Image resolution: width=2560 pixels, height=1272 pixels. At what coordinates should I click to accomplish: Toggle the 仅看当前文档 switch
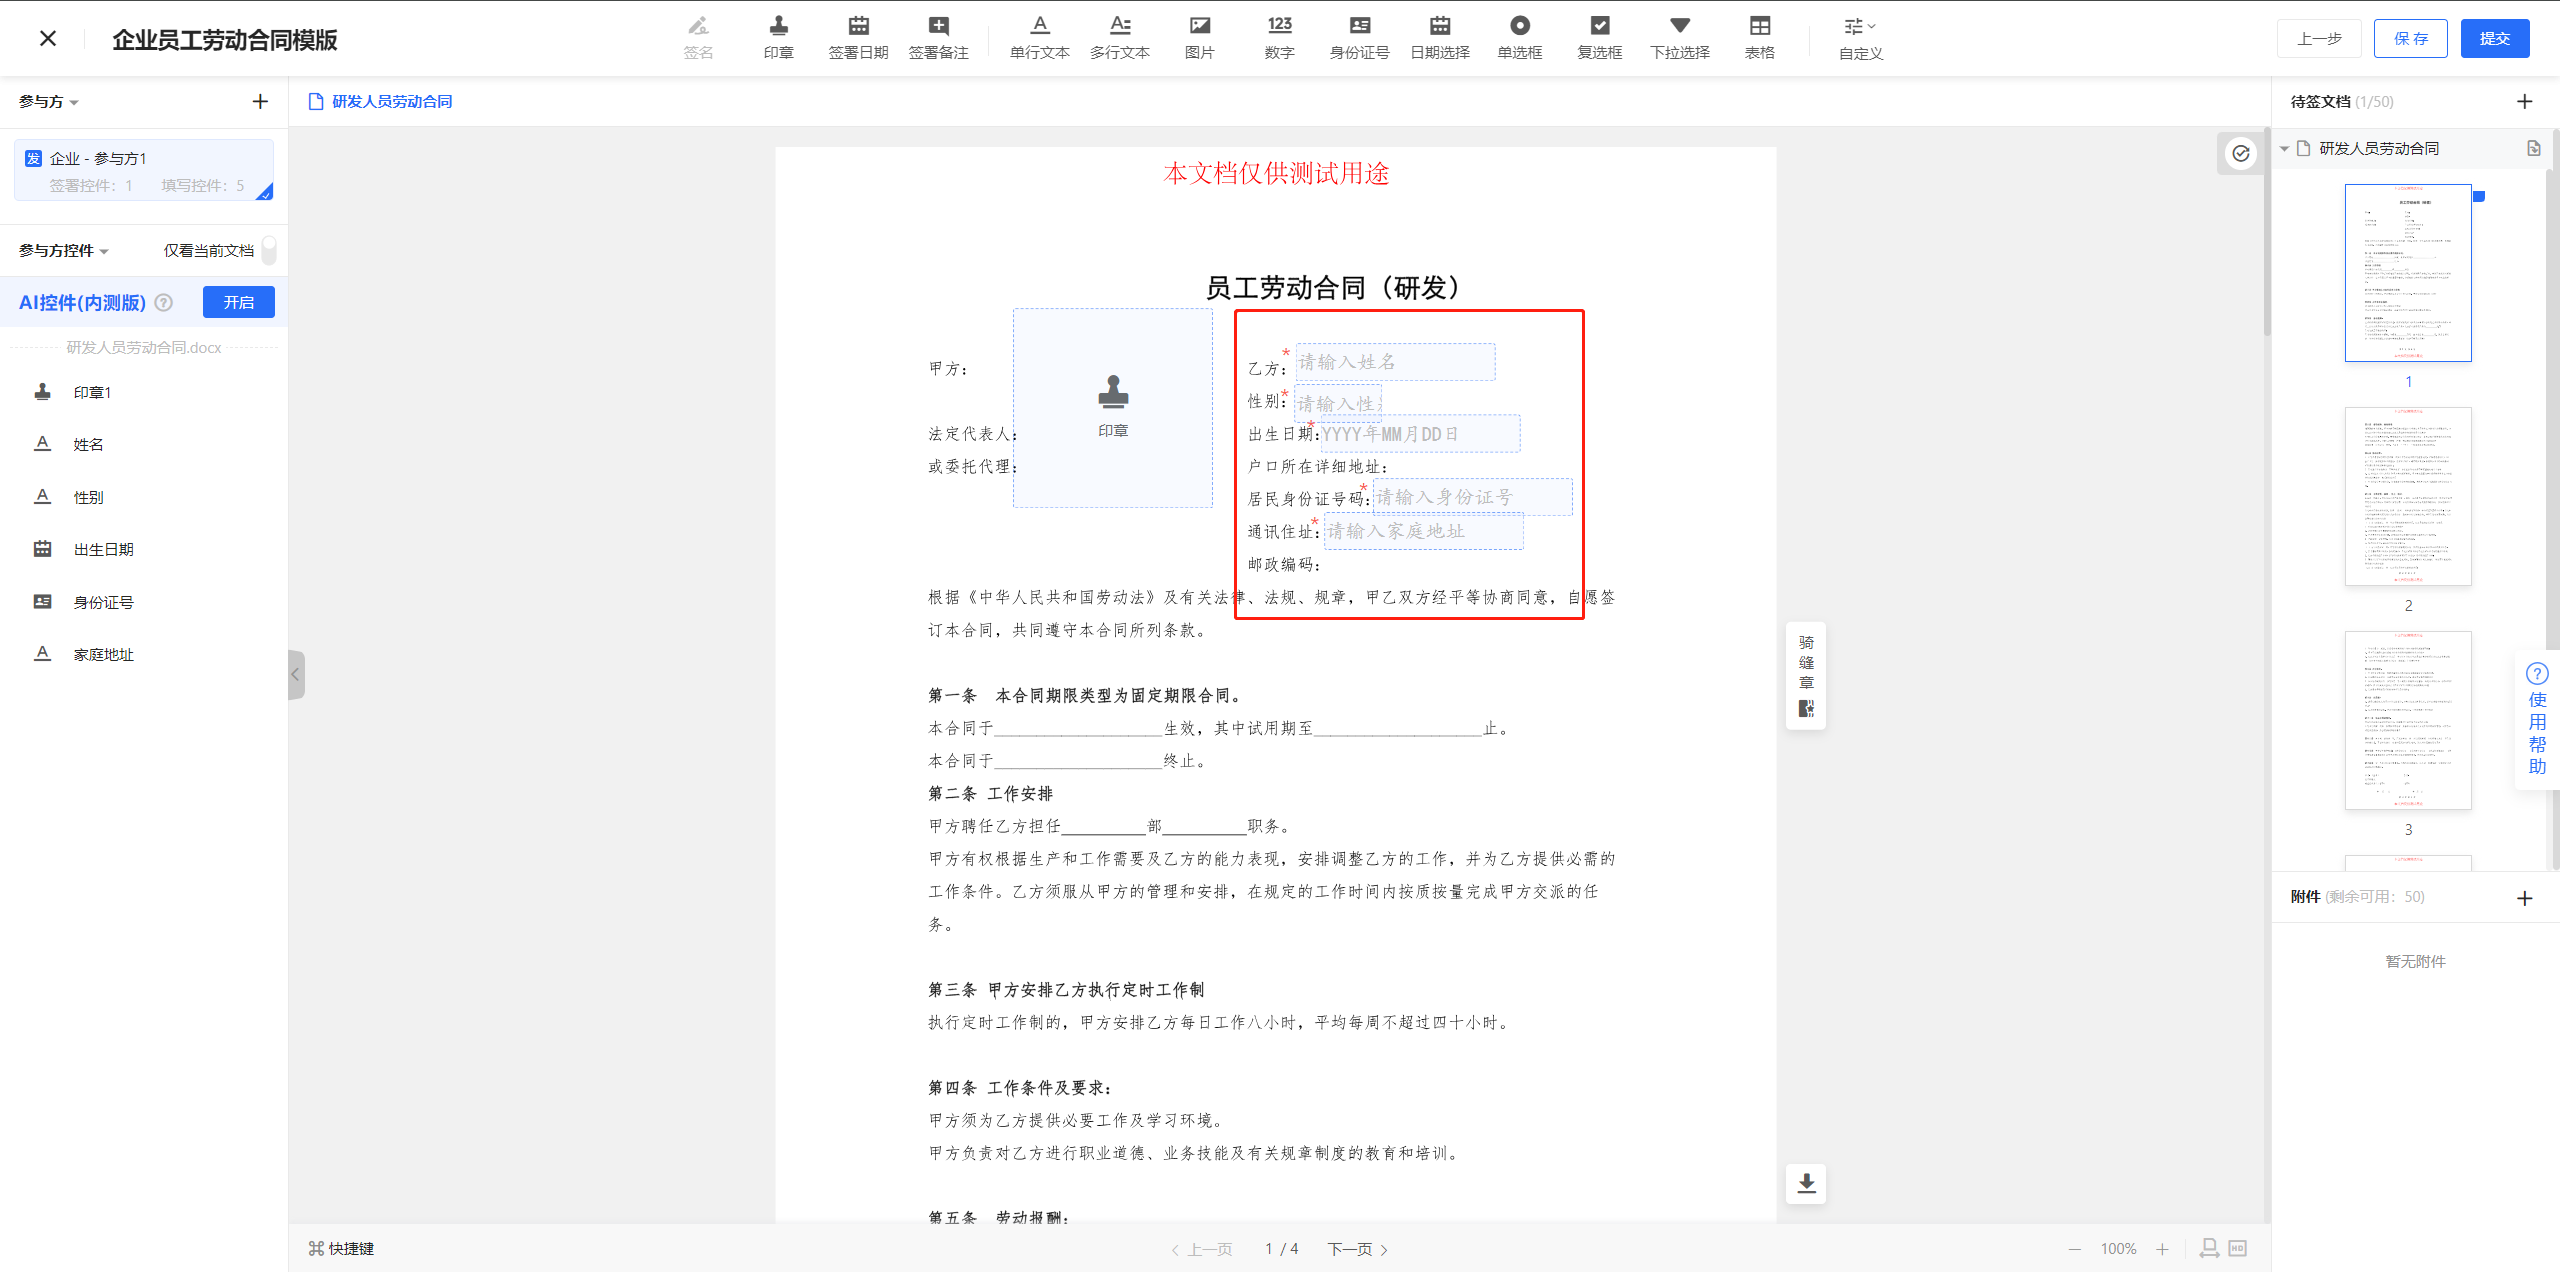268,250
